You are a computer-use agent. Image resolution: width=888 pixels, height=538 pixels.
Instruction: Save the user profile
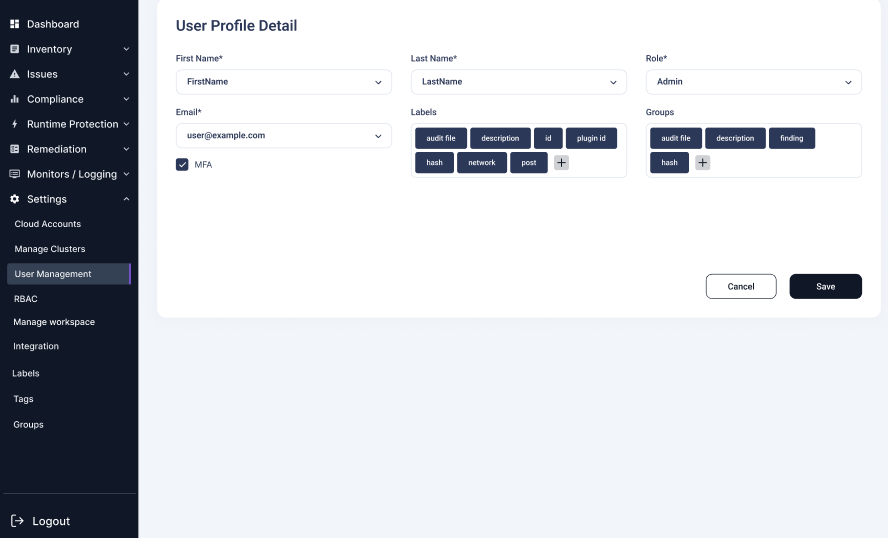825,286
